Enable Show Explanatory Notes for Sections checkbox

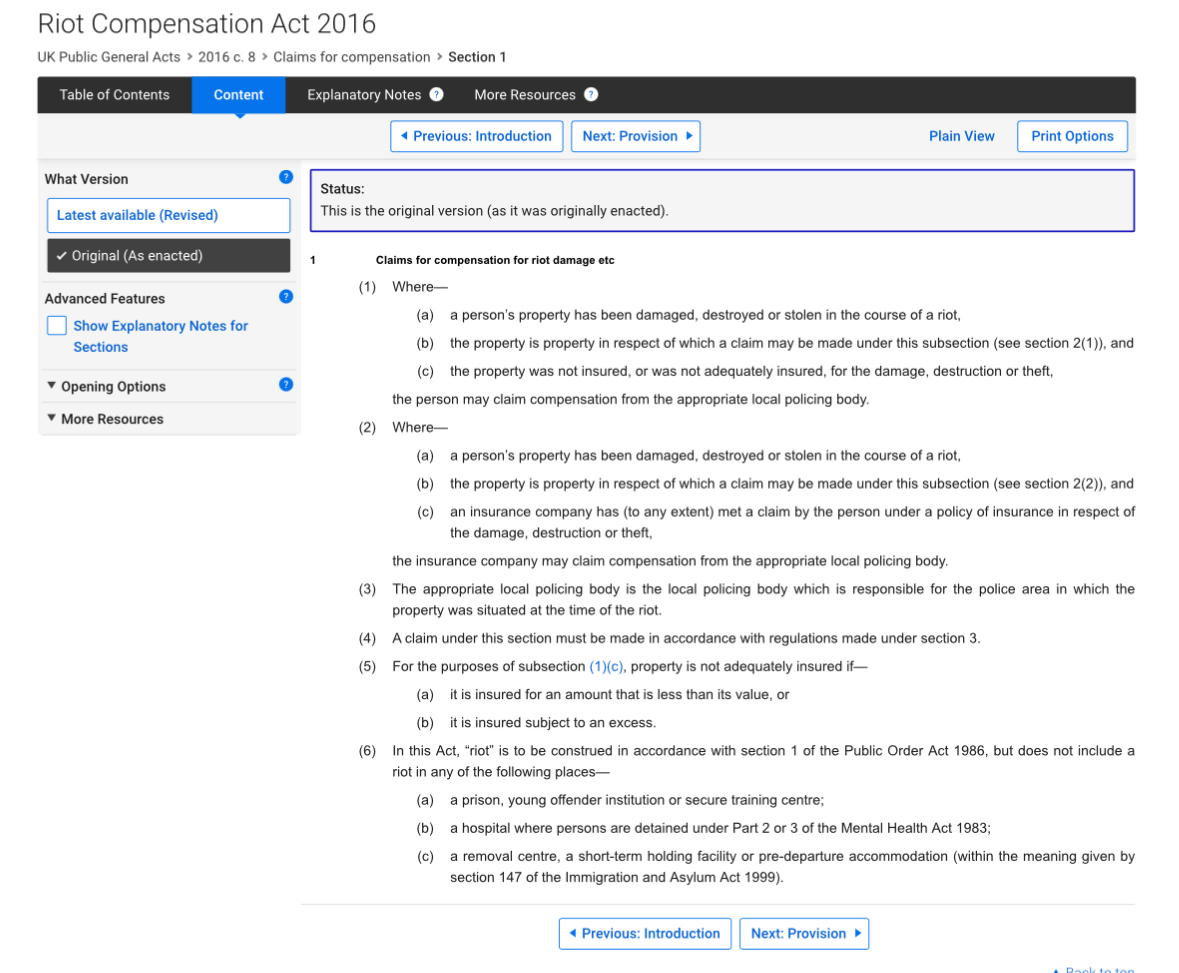[58, 326]
